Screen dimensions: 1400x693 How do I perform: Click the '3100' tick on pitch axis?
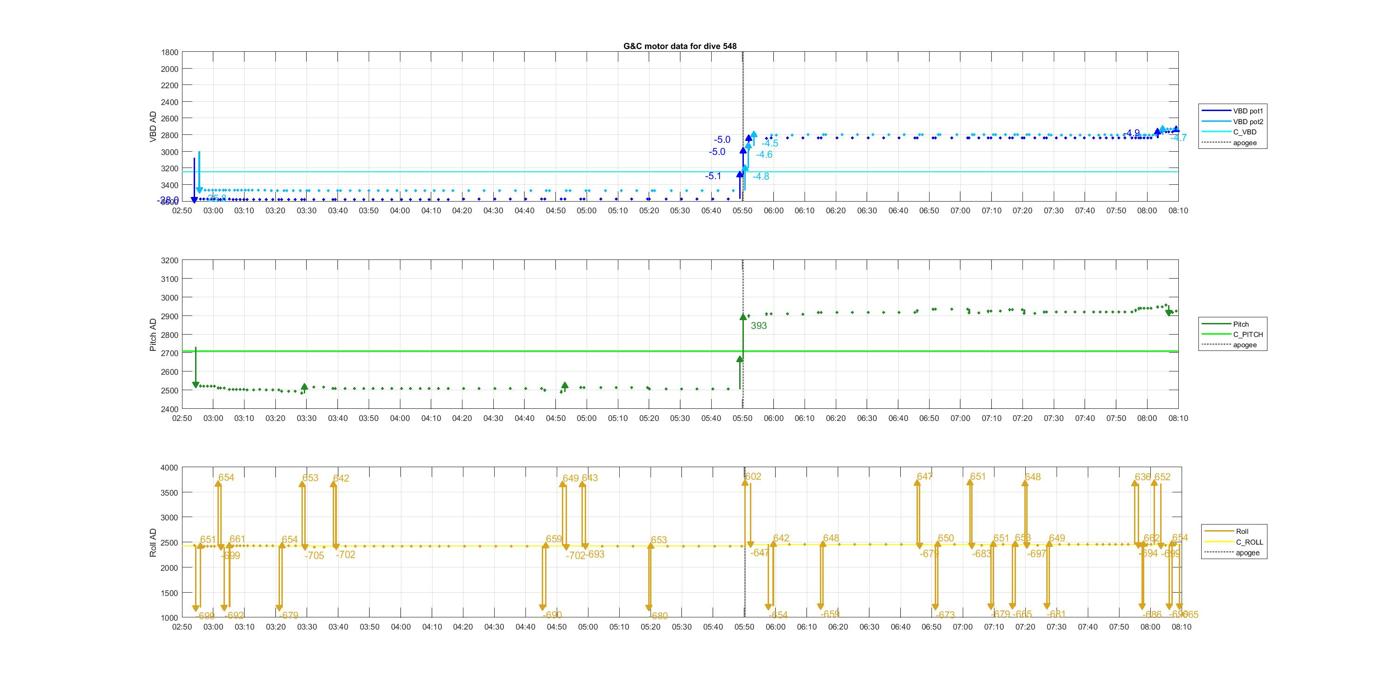(170, 279)
